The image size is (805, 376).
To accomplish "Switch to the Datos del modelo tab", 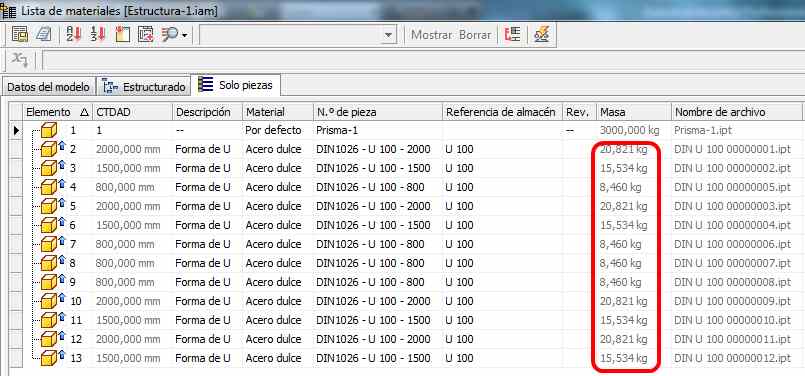I will point(48,87).
